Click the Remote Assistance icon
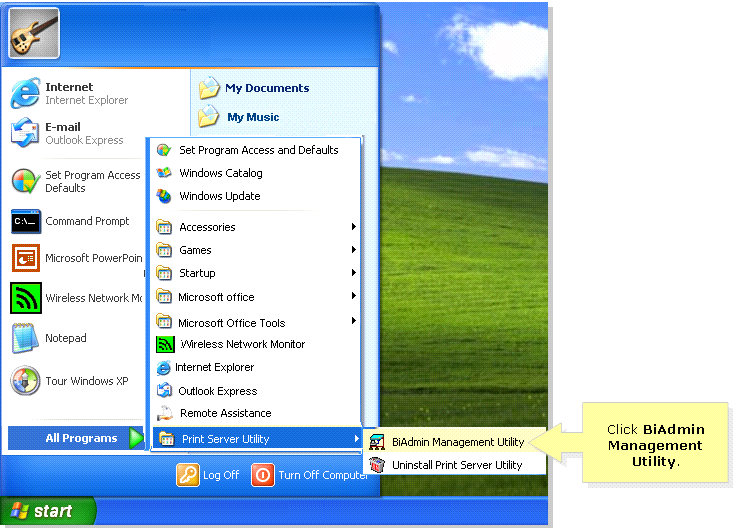 (x=164, y=413)
